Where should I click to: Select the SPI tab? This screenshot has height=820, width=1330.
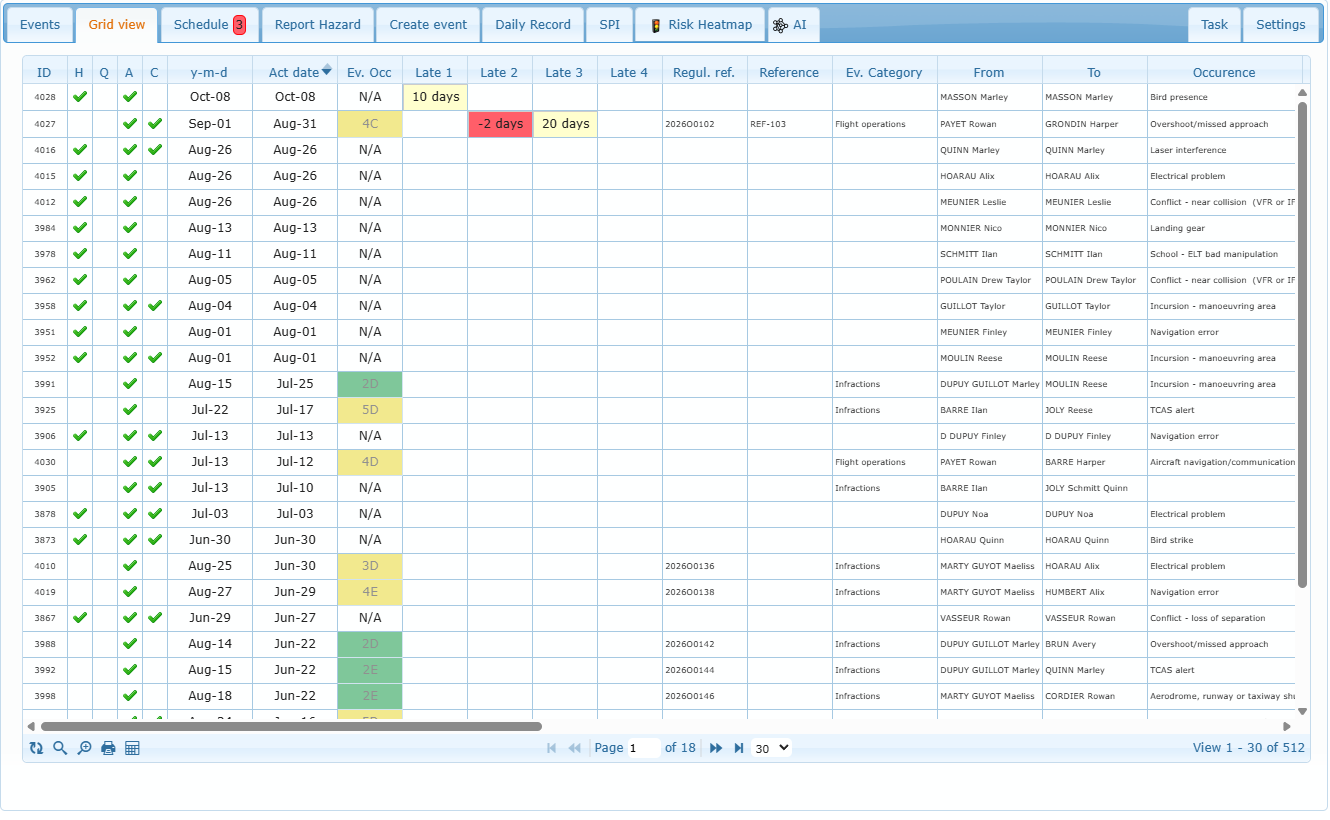[x=609, y=25]
